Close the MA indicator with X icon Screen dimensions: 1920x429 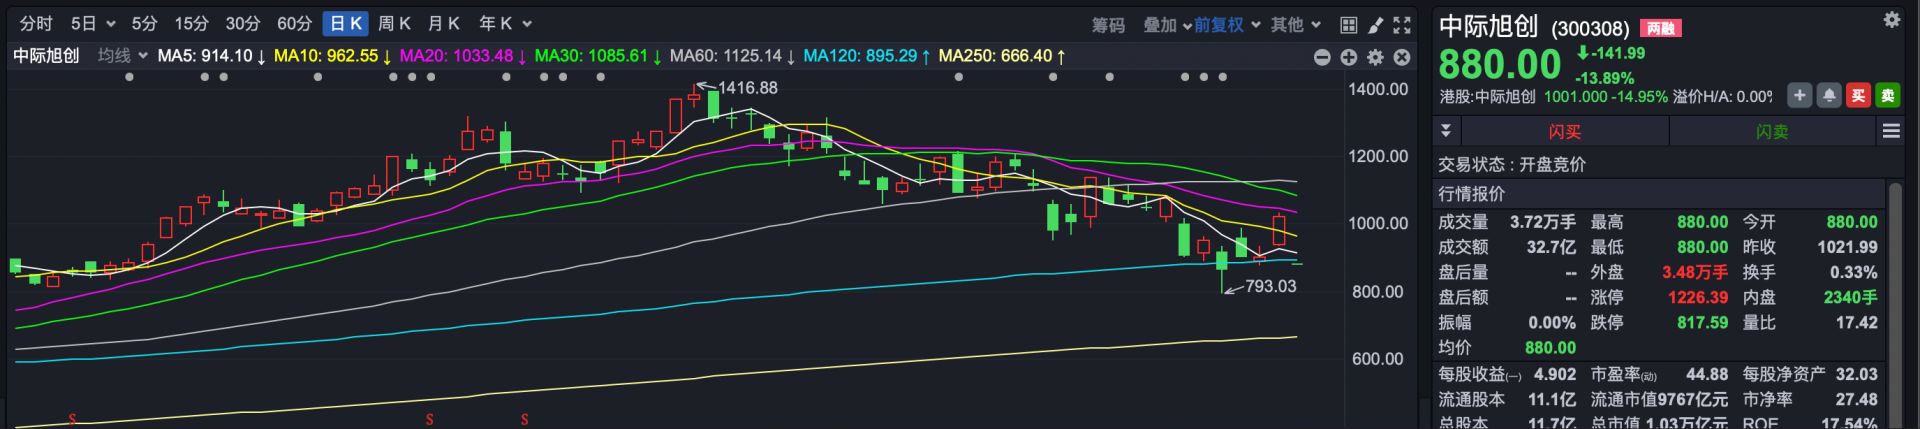click(1402, 57)
